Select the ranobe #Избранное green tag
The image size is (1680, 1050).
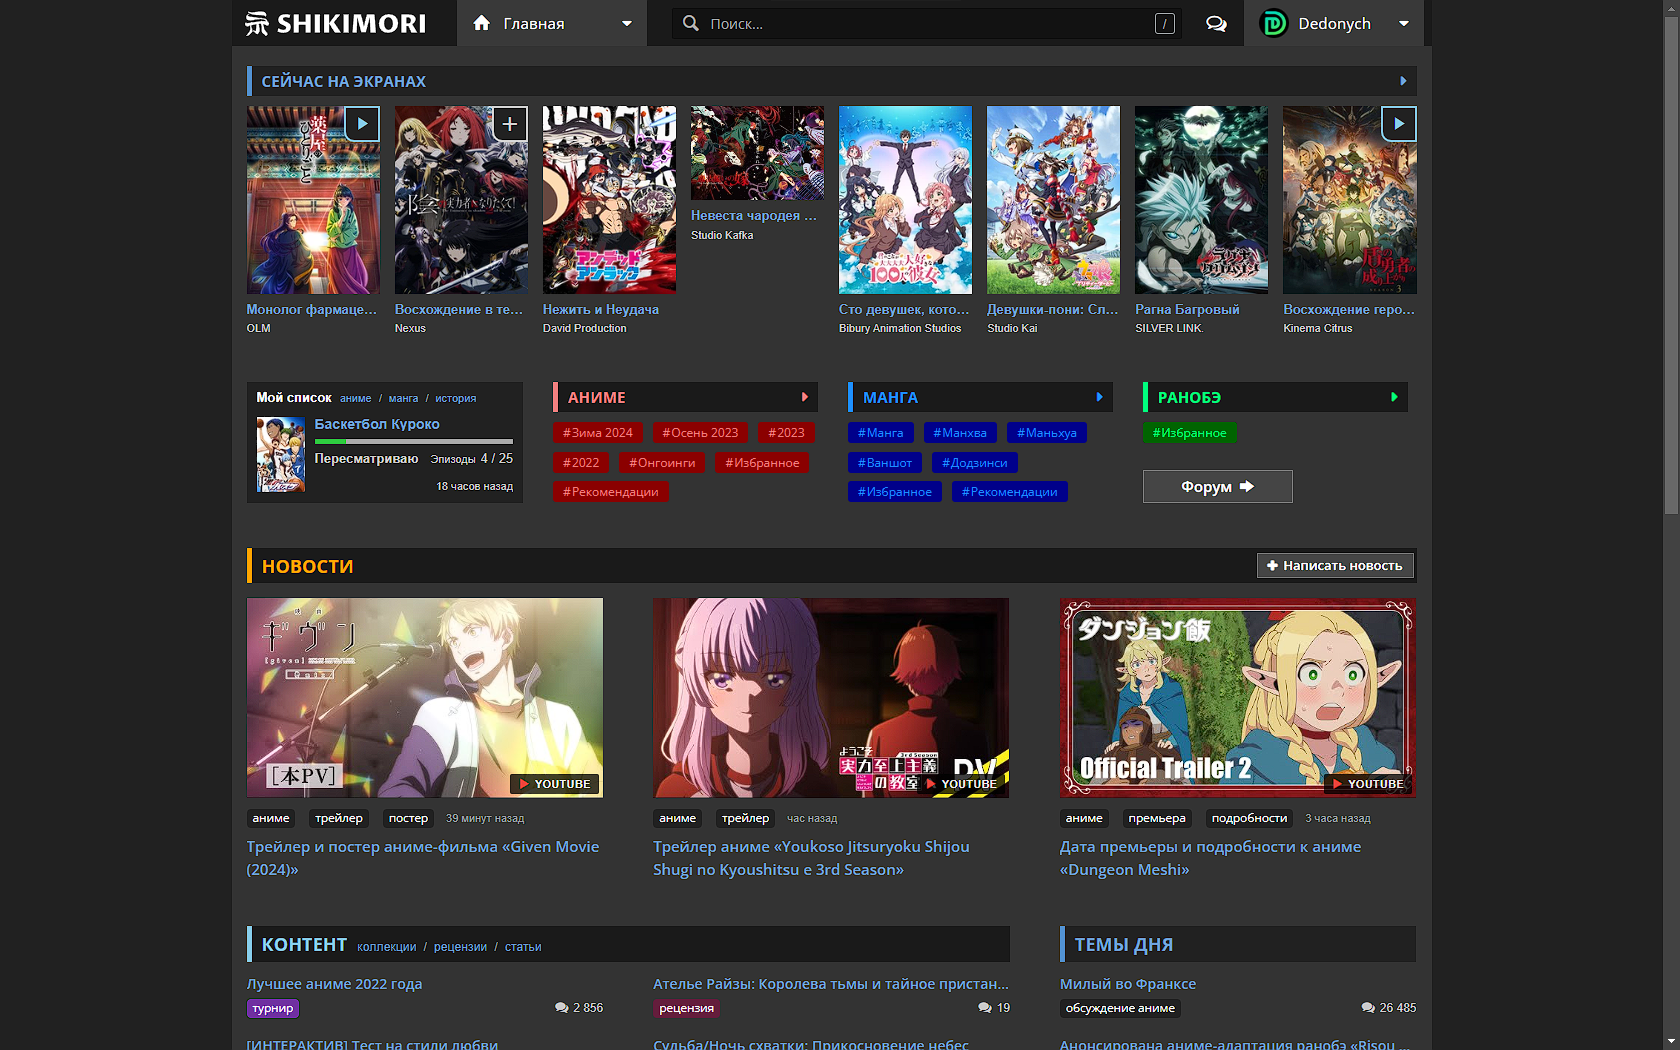tap(1190, 433)
